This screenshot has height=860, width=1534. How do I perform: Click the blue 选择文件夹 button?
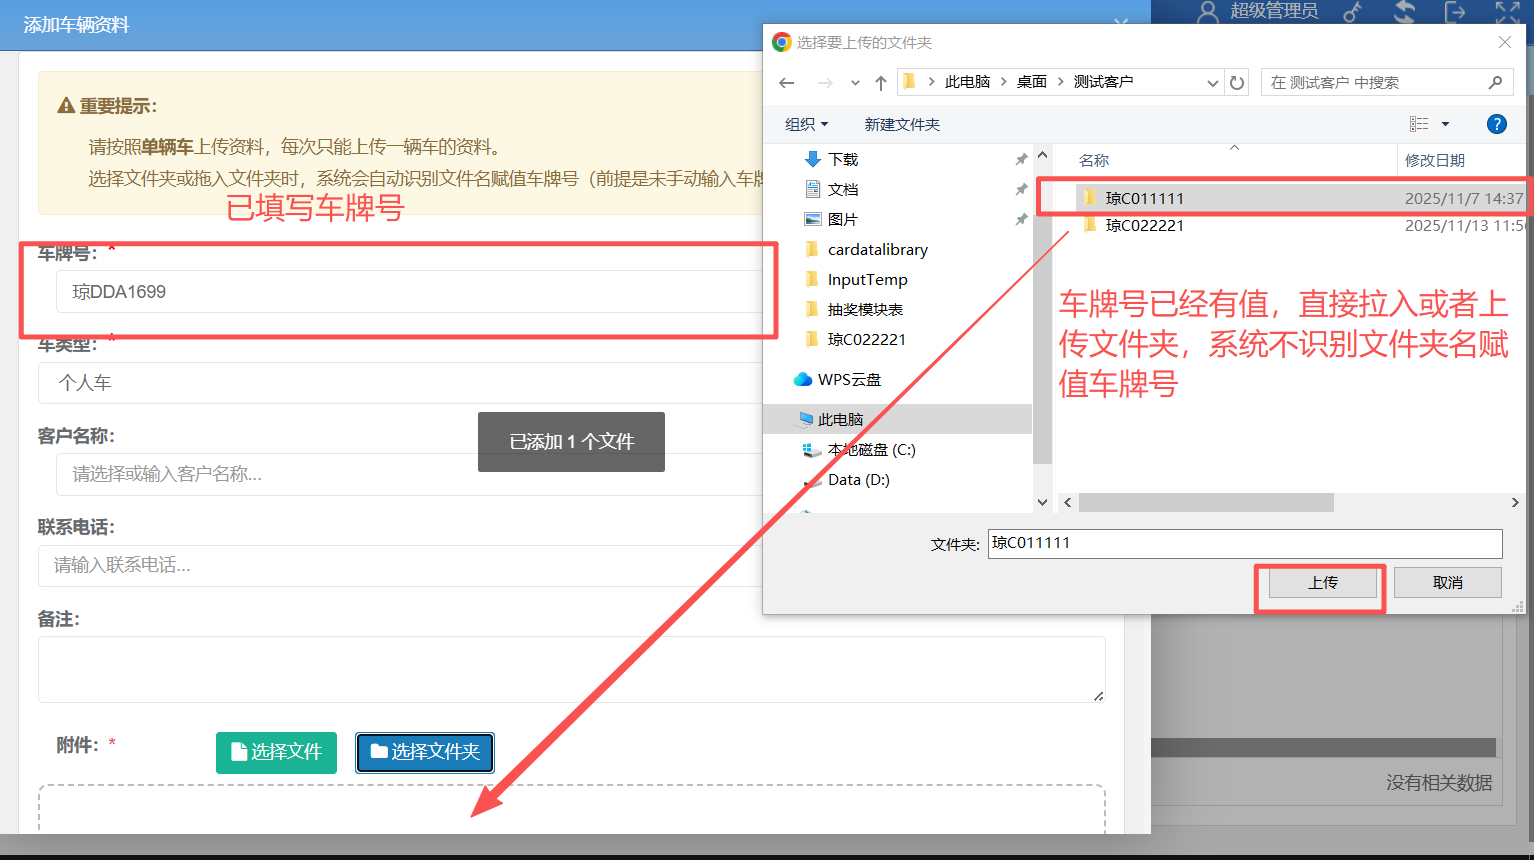[424, 752]
